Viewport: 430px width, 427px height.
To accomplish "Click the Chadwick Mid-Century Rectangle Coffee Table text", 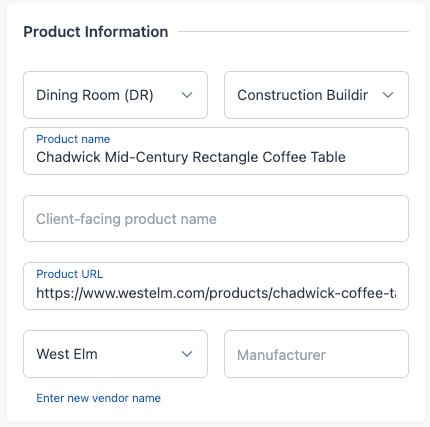I will coord(191,157).
